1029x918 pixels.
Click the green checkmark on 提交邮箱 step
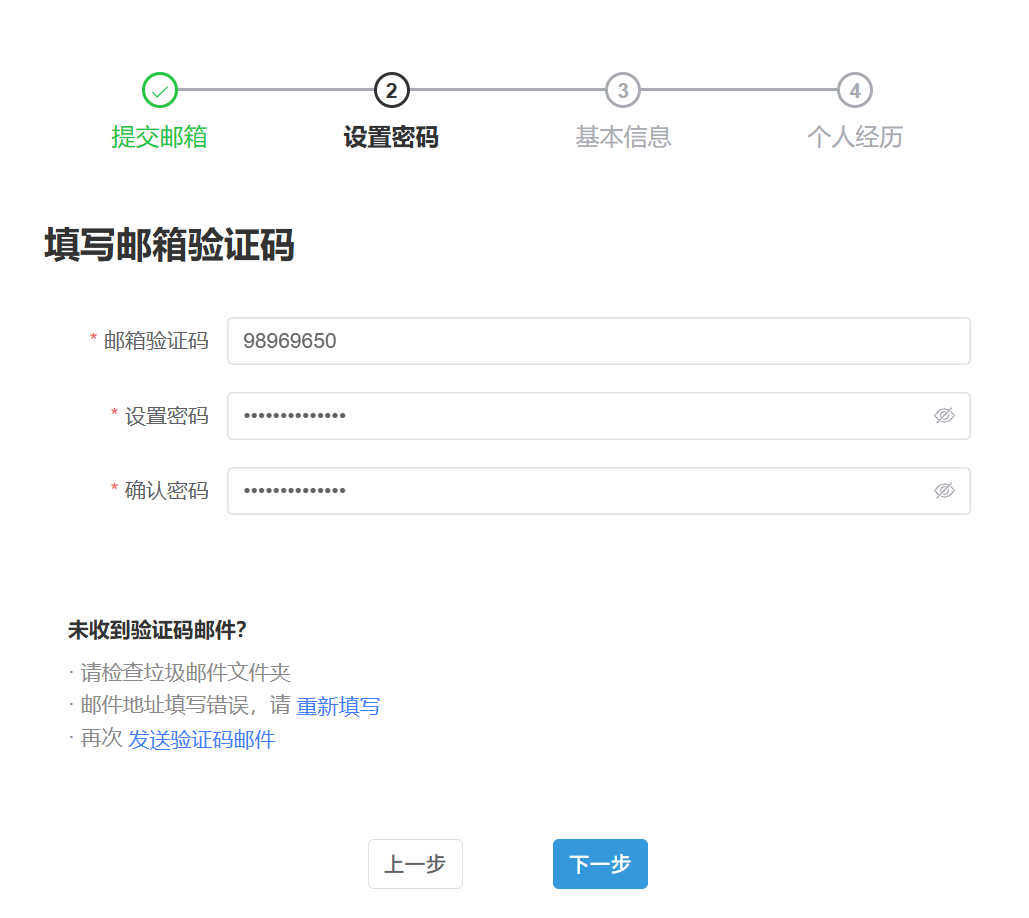pyautogui.click(x=160, y=89)
